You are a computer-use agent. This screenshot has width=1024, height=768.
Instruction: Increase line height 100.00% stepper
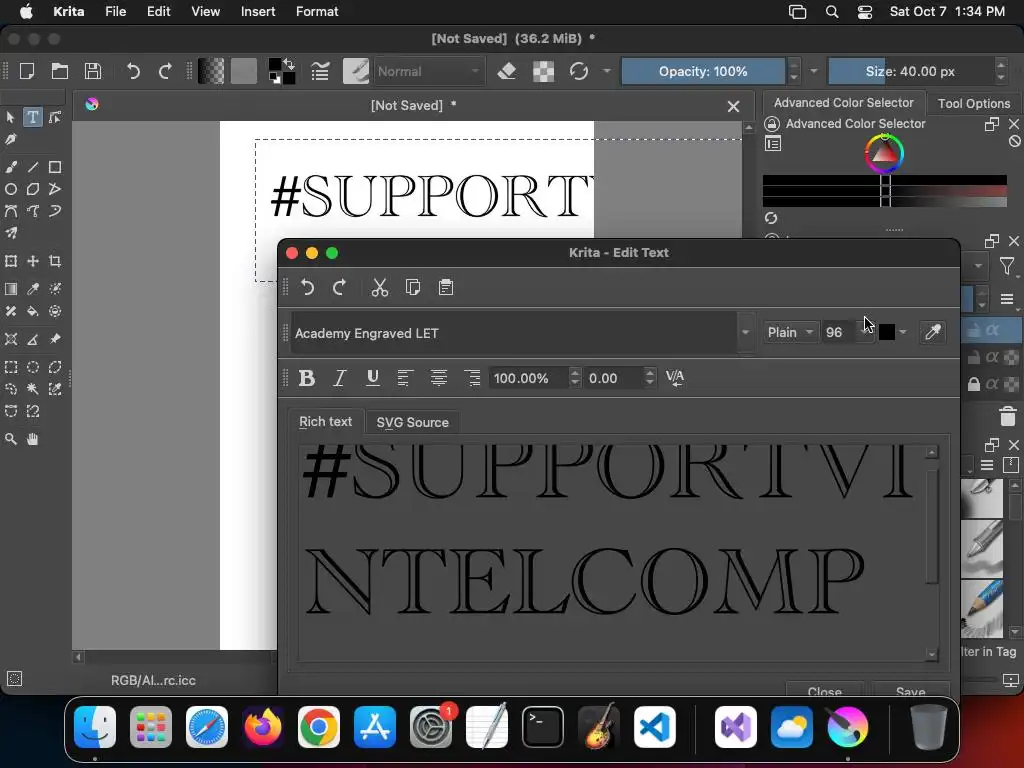(x=575, y=373)
